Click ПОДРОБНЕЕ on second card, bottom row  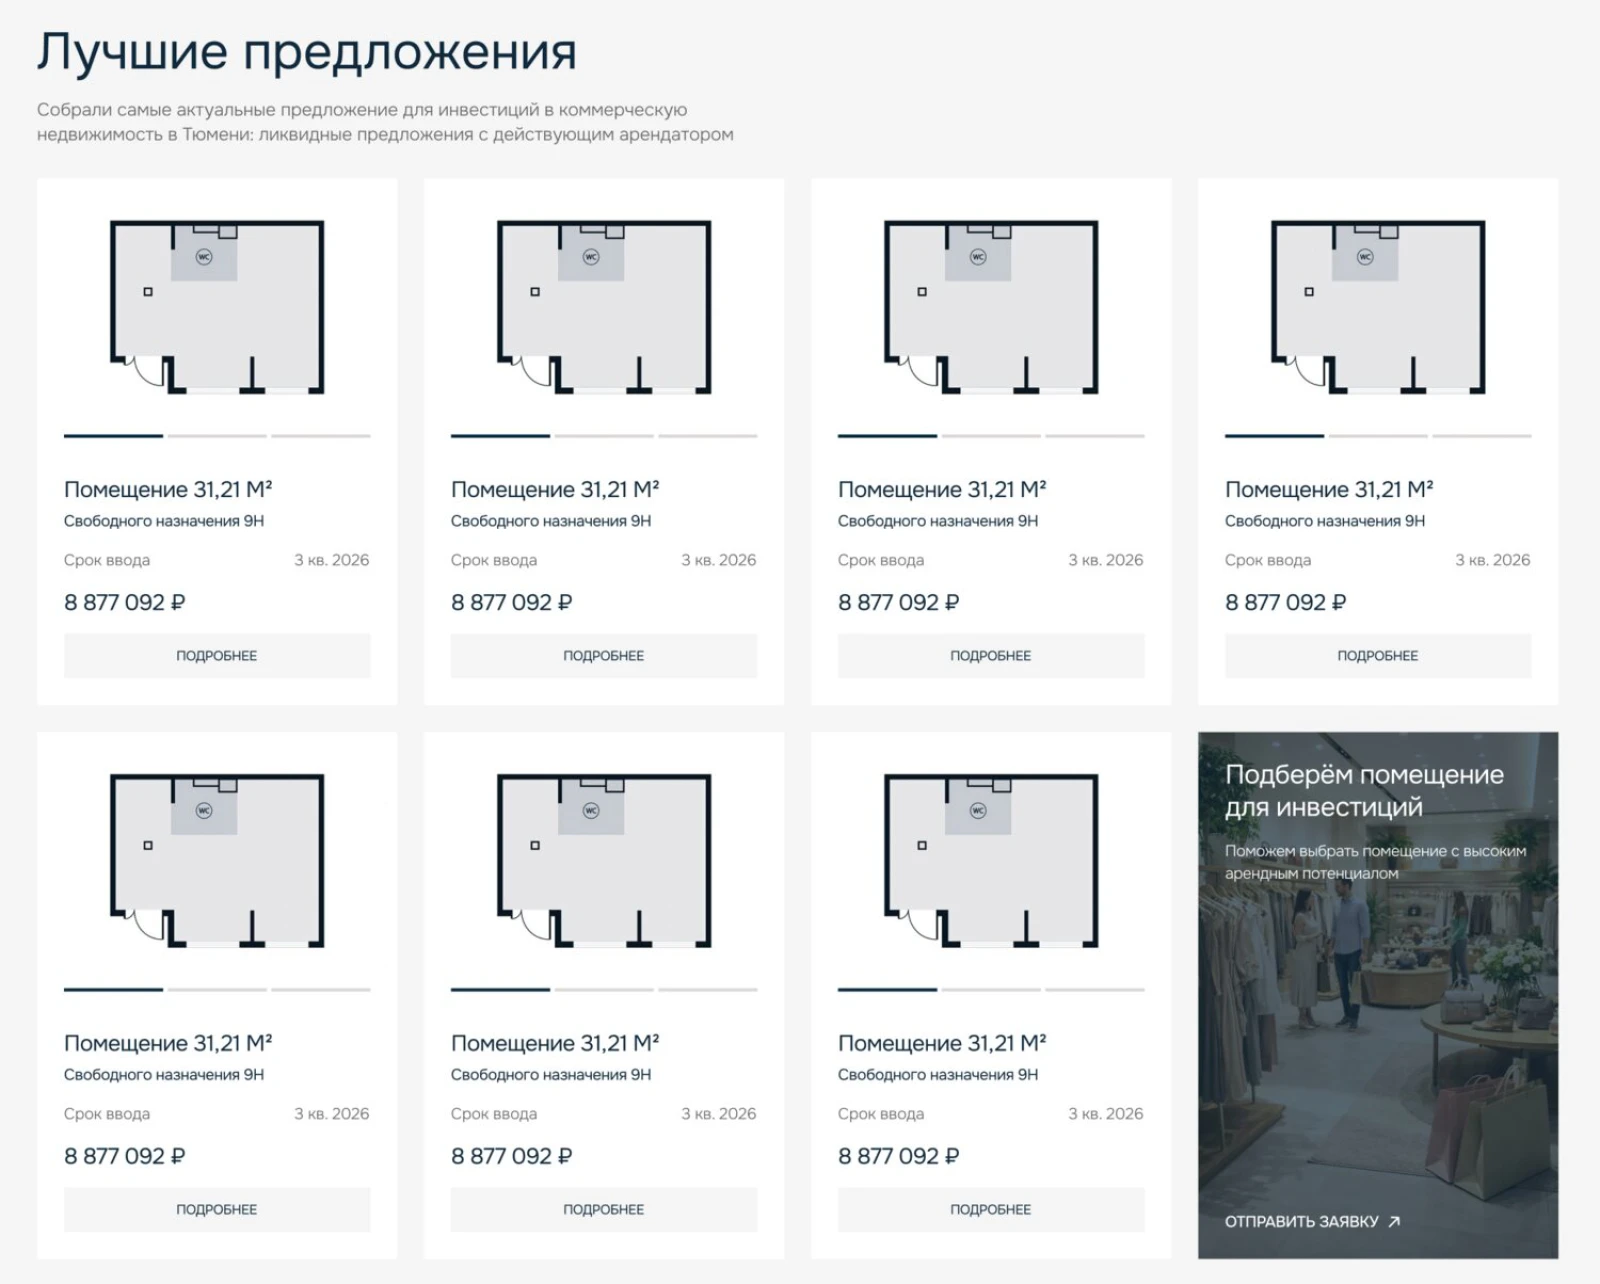[604, 1210]
